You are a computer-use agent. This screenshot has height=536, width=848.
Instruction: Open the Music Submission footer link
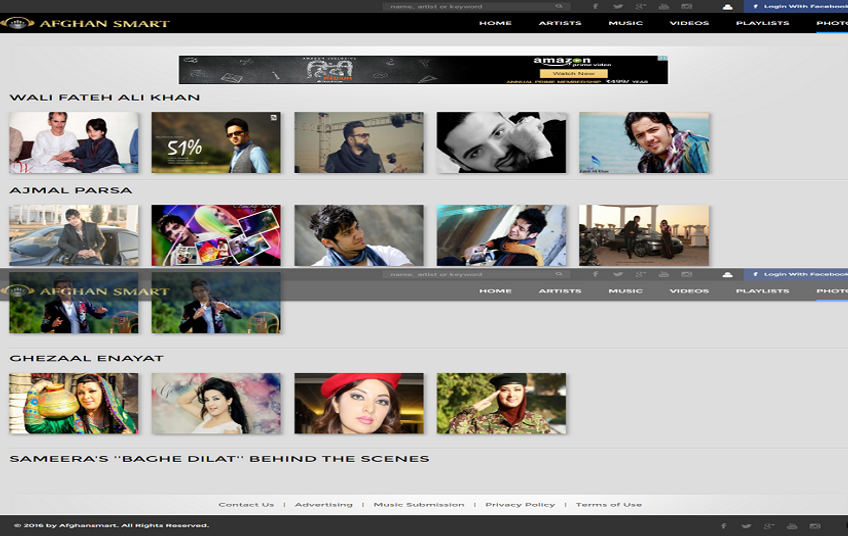click(x=419, y=505)
